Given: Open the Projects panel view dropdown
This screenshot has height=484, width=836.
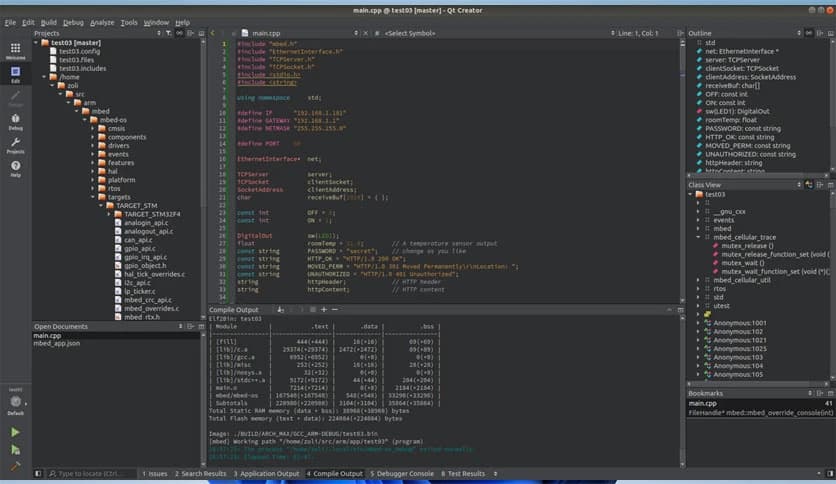Looking at the screenshot, I should (158, 33).
